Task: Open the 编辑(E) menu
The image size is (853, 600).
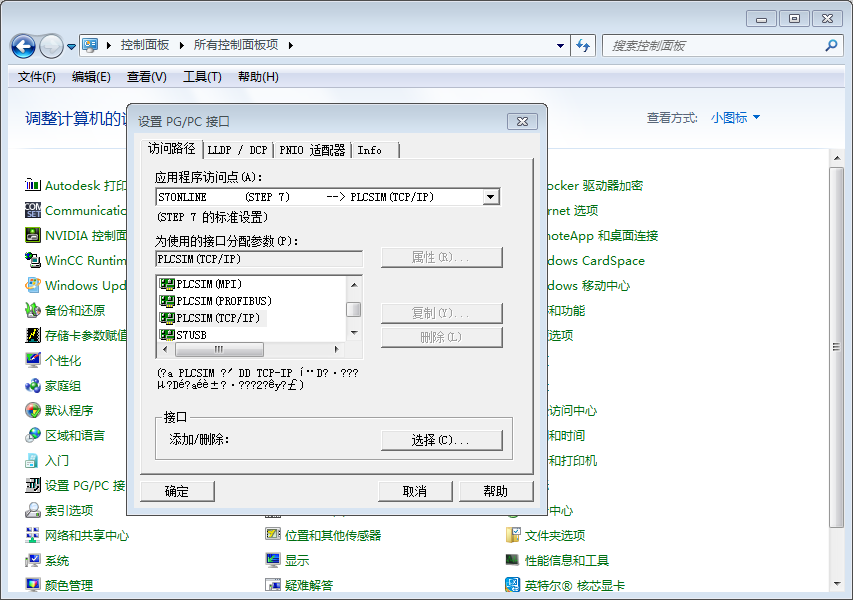Action: [91, 77]
